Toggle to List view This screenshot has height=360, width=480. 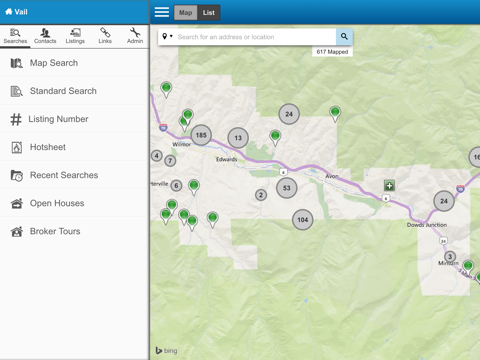(209, 13)
